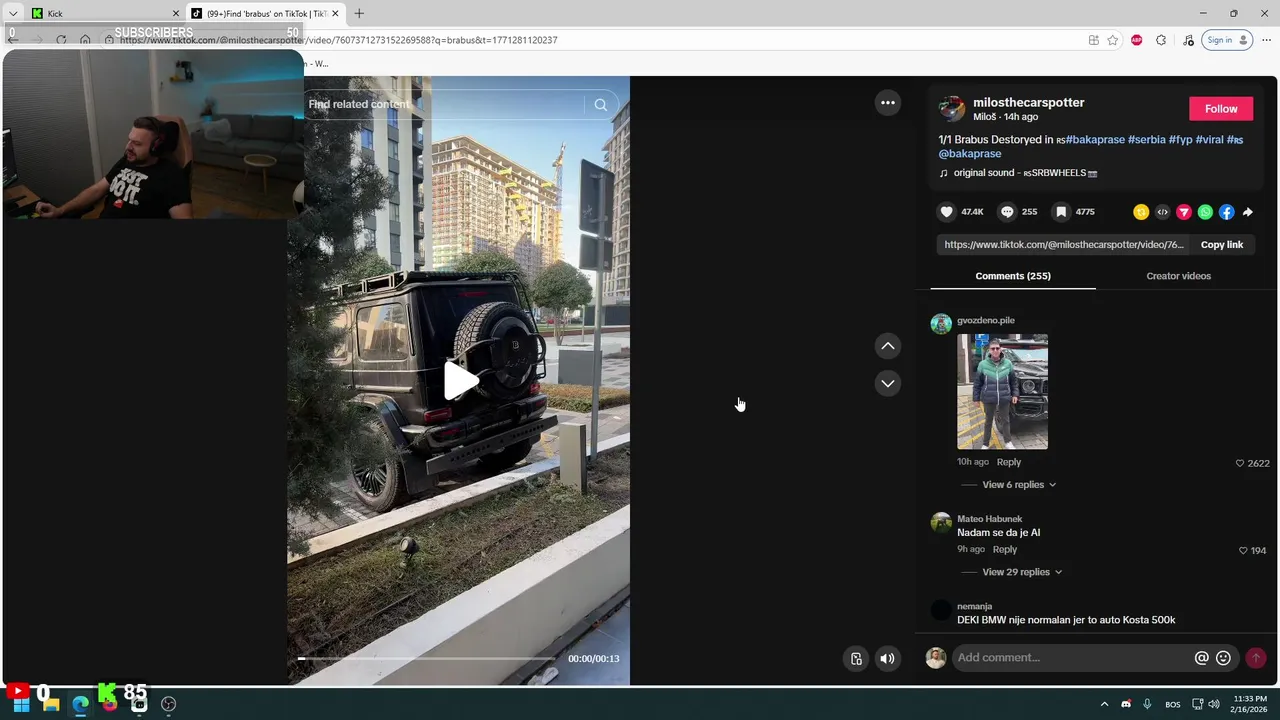1280x720 pixels.
Task: Close the Kick browser tab
Action: point(176,13)
